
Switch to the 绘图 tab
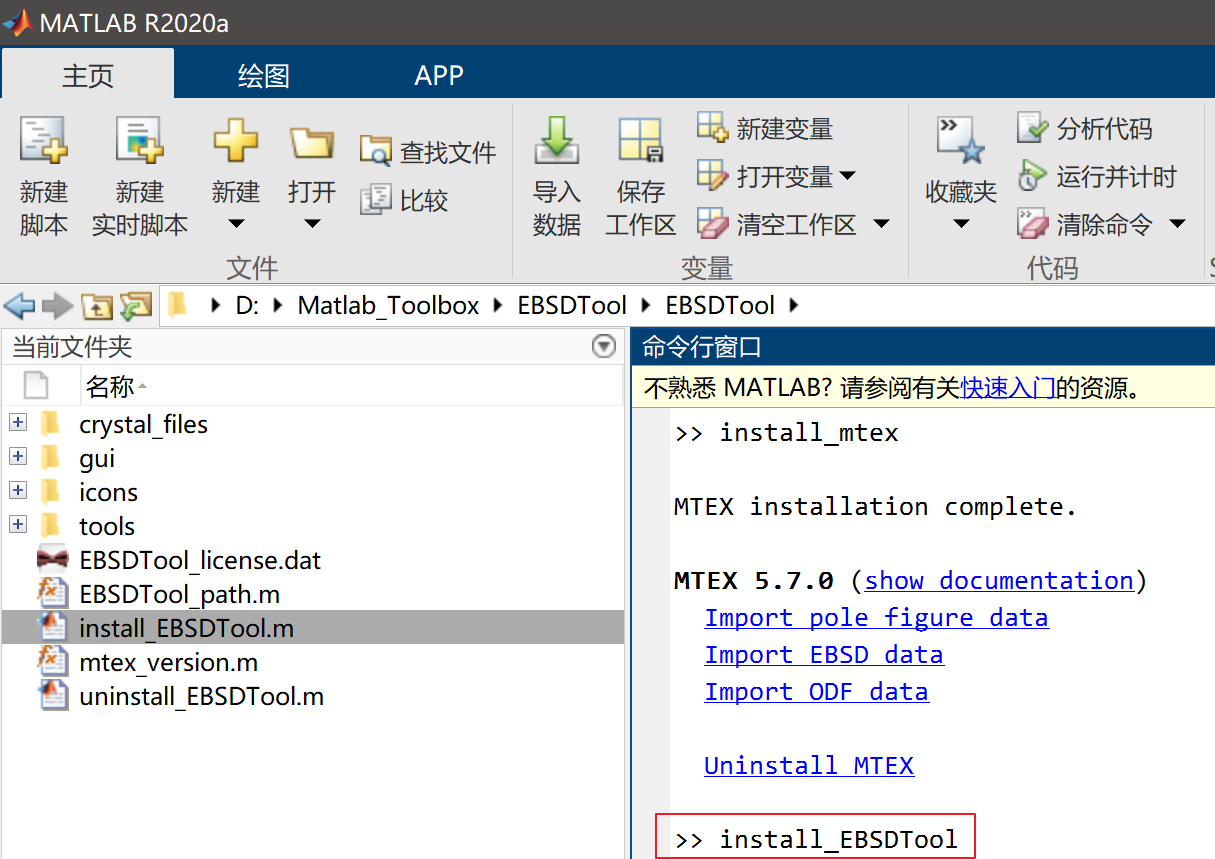264,75
